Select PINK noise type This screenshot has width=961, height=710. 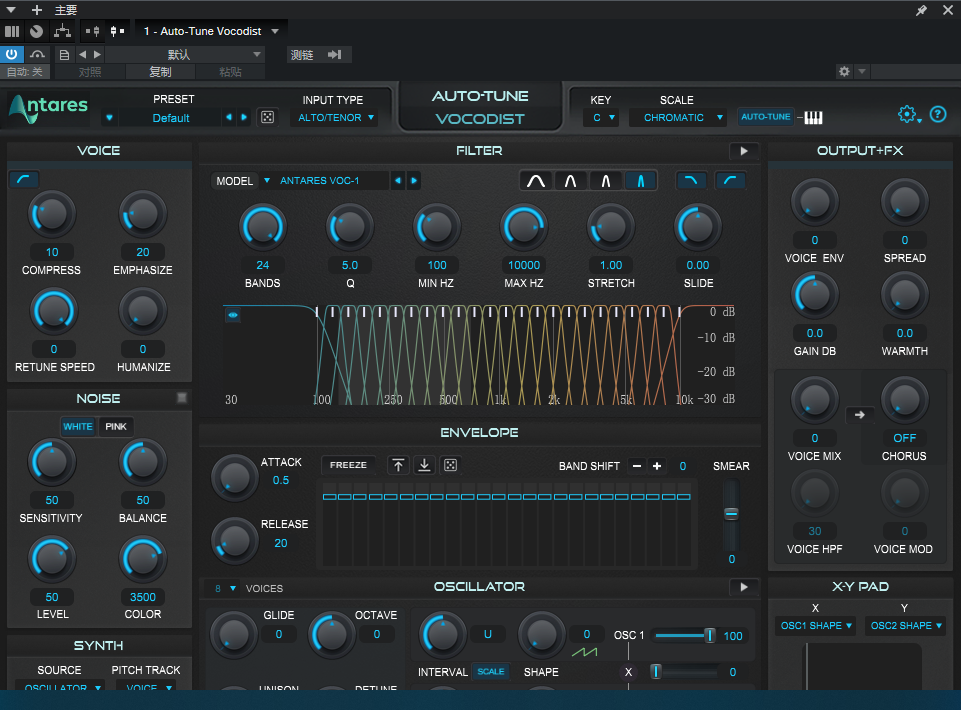click(116, 427)
